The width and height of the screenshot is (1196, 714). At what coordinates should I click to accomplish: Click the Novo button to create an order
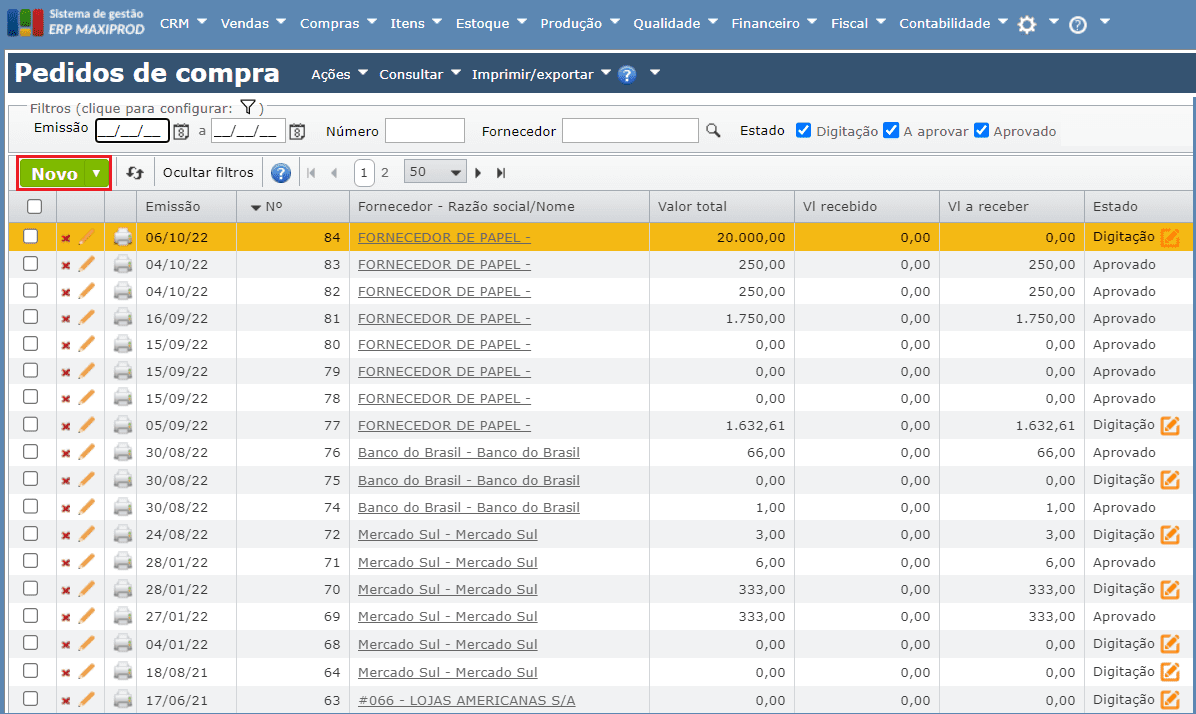point(55,172)
